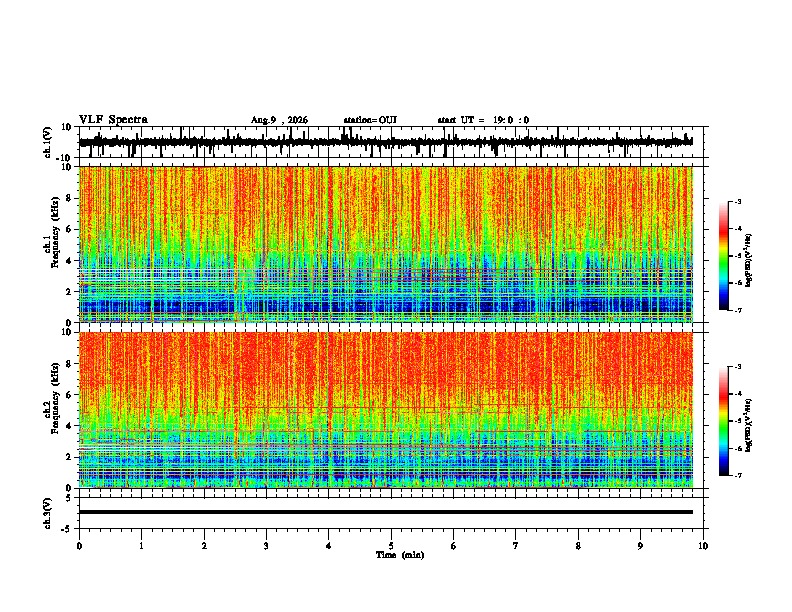Click the "Time (min)" axis label
The height and width of the screenshot is (612, 792).
(400, 555)
